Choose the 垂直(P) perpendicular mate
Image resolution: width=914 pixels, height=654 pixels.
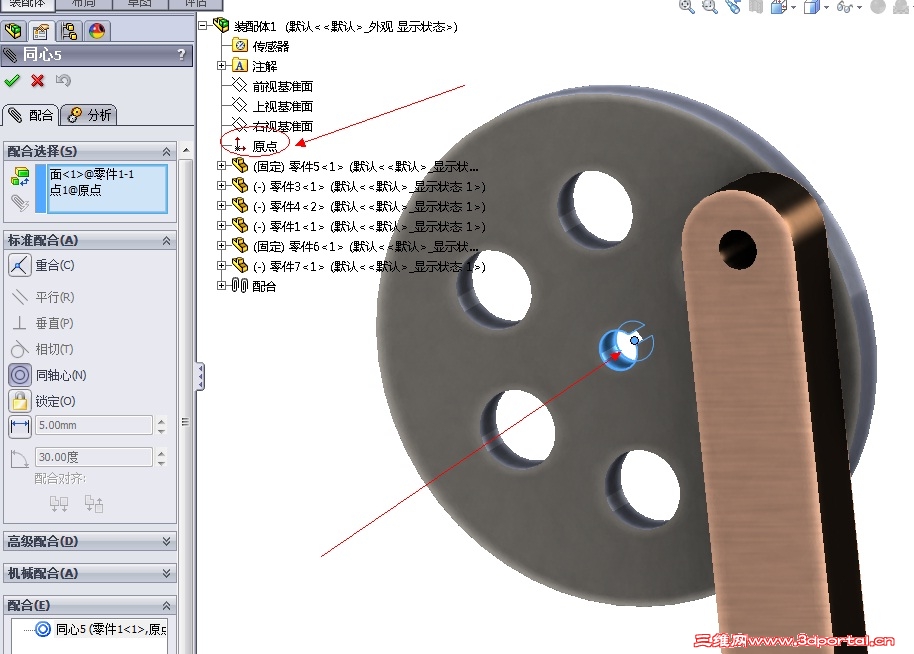pyautogui.click(x=42, y=323)
